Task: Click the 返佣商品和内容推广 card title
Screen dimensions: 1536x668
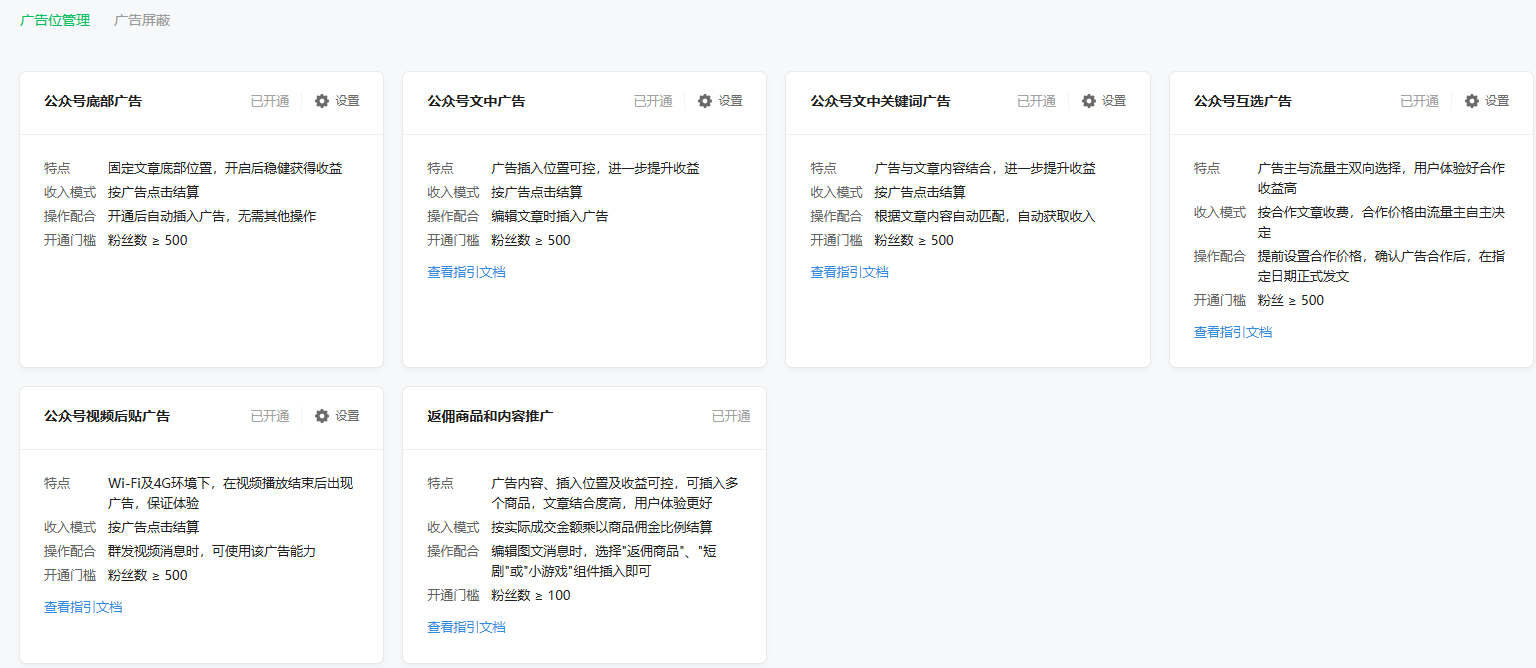Action: click(x=490, y=416)
